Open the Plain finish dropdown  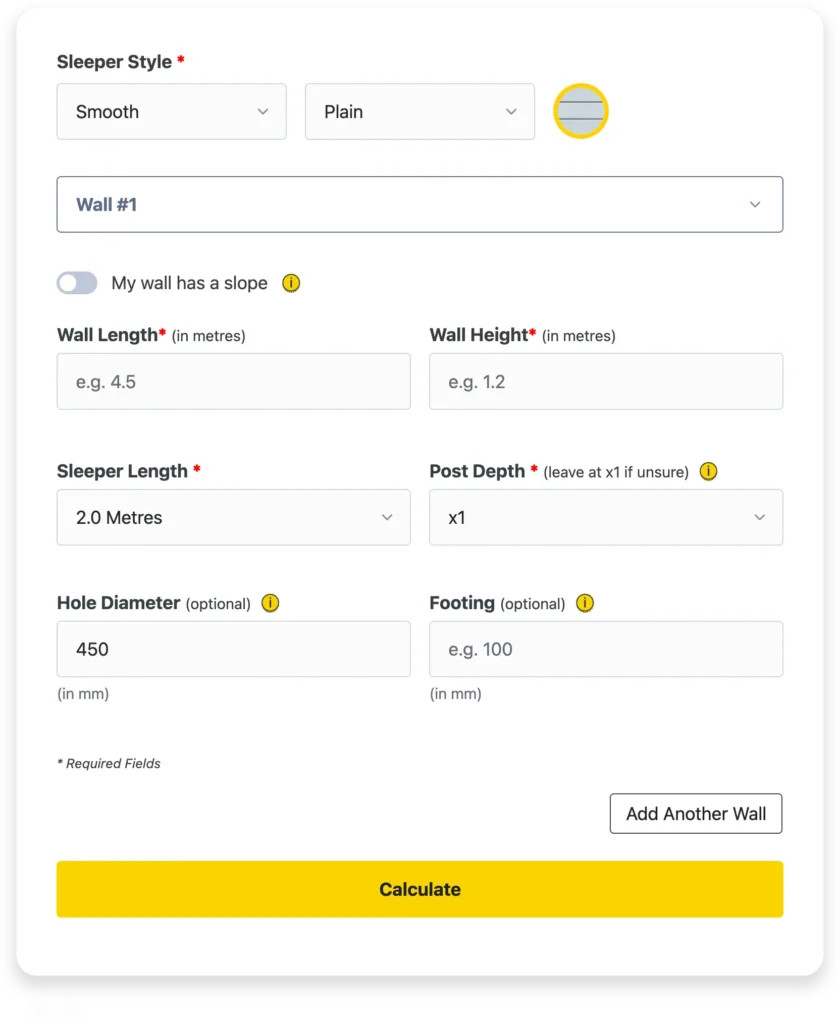[419, 111]
